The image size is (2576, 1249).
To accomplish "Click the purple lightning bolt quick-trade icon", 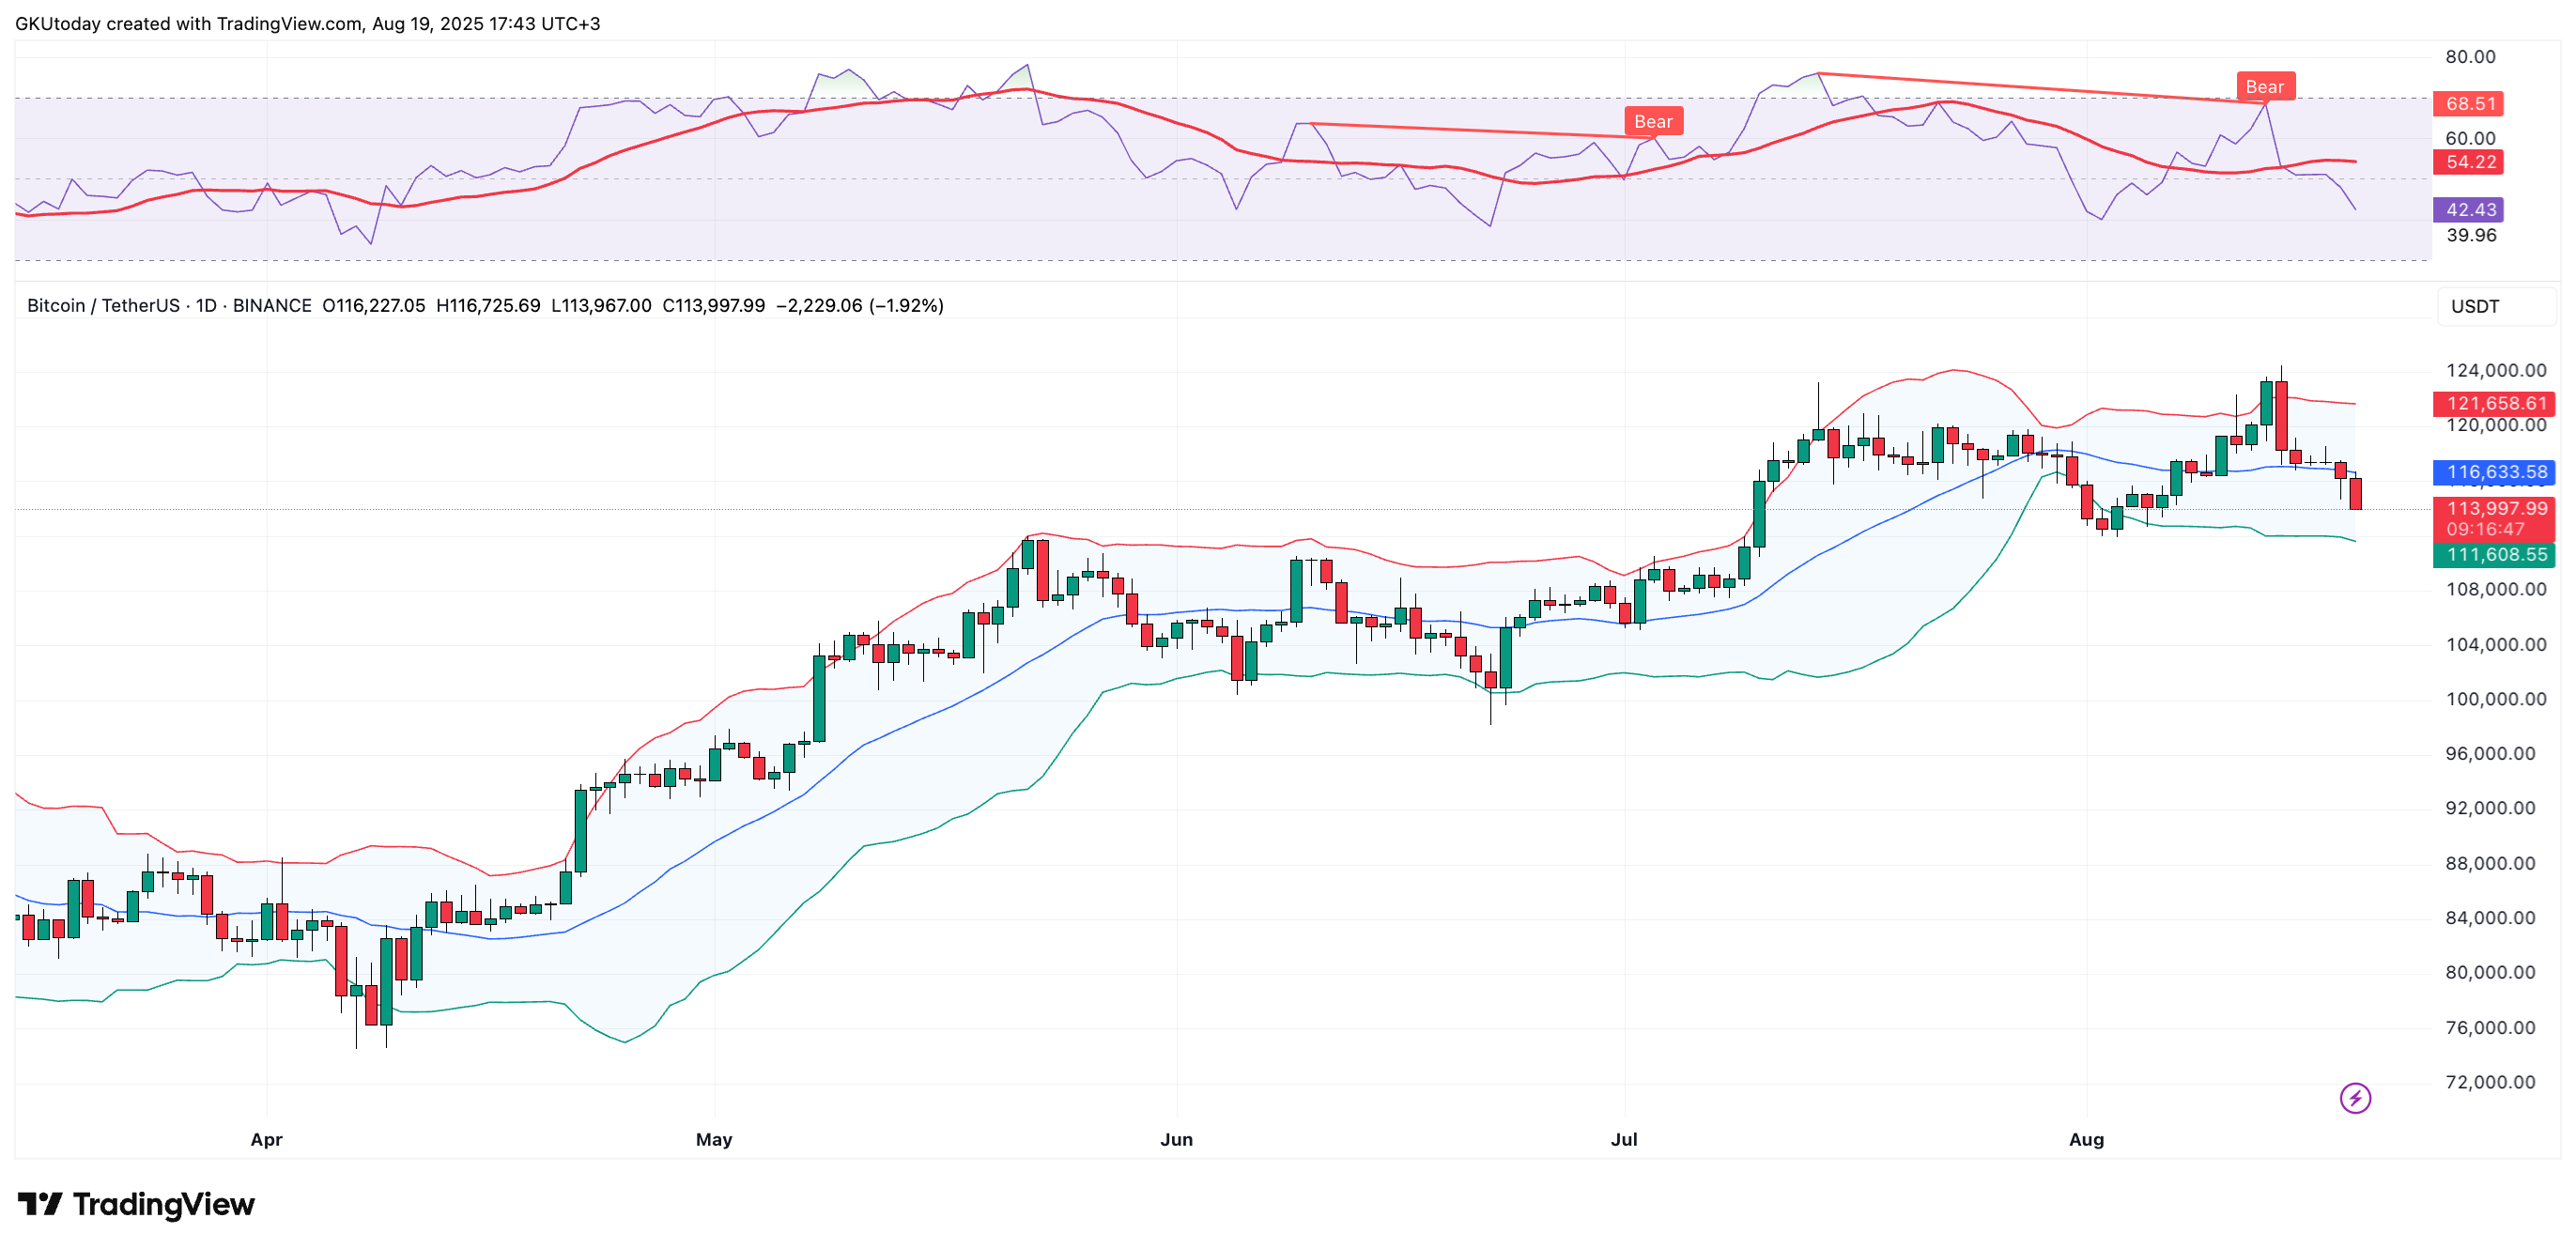I will pyautogui.click(x=2355, y=1100).
